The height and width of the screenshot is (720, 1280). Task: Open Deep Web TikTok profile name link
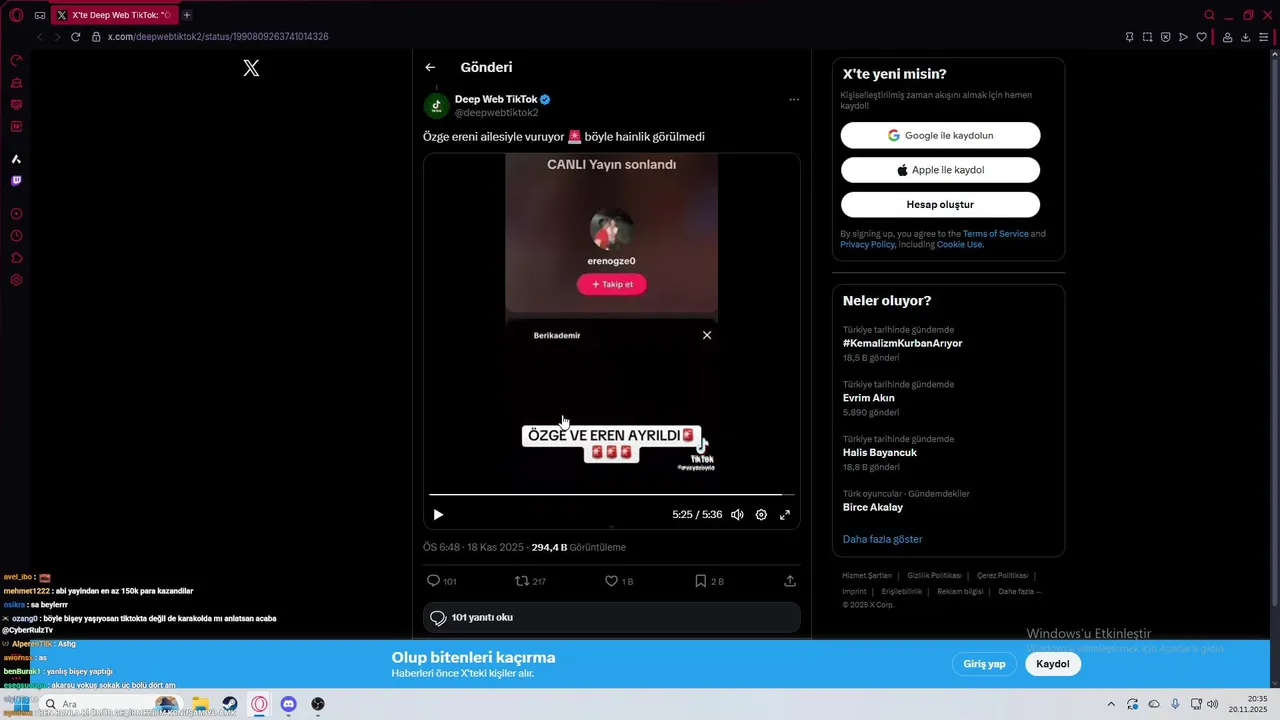(496, 99)
